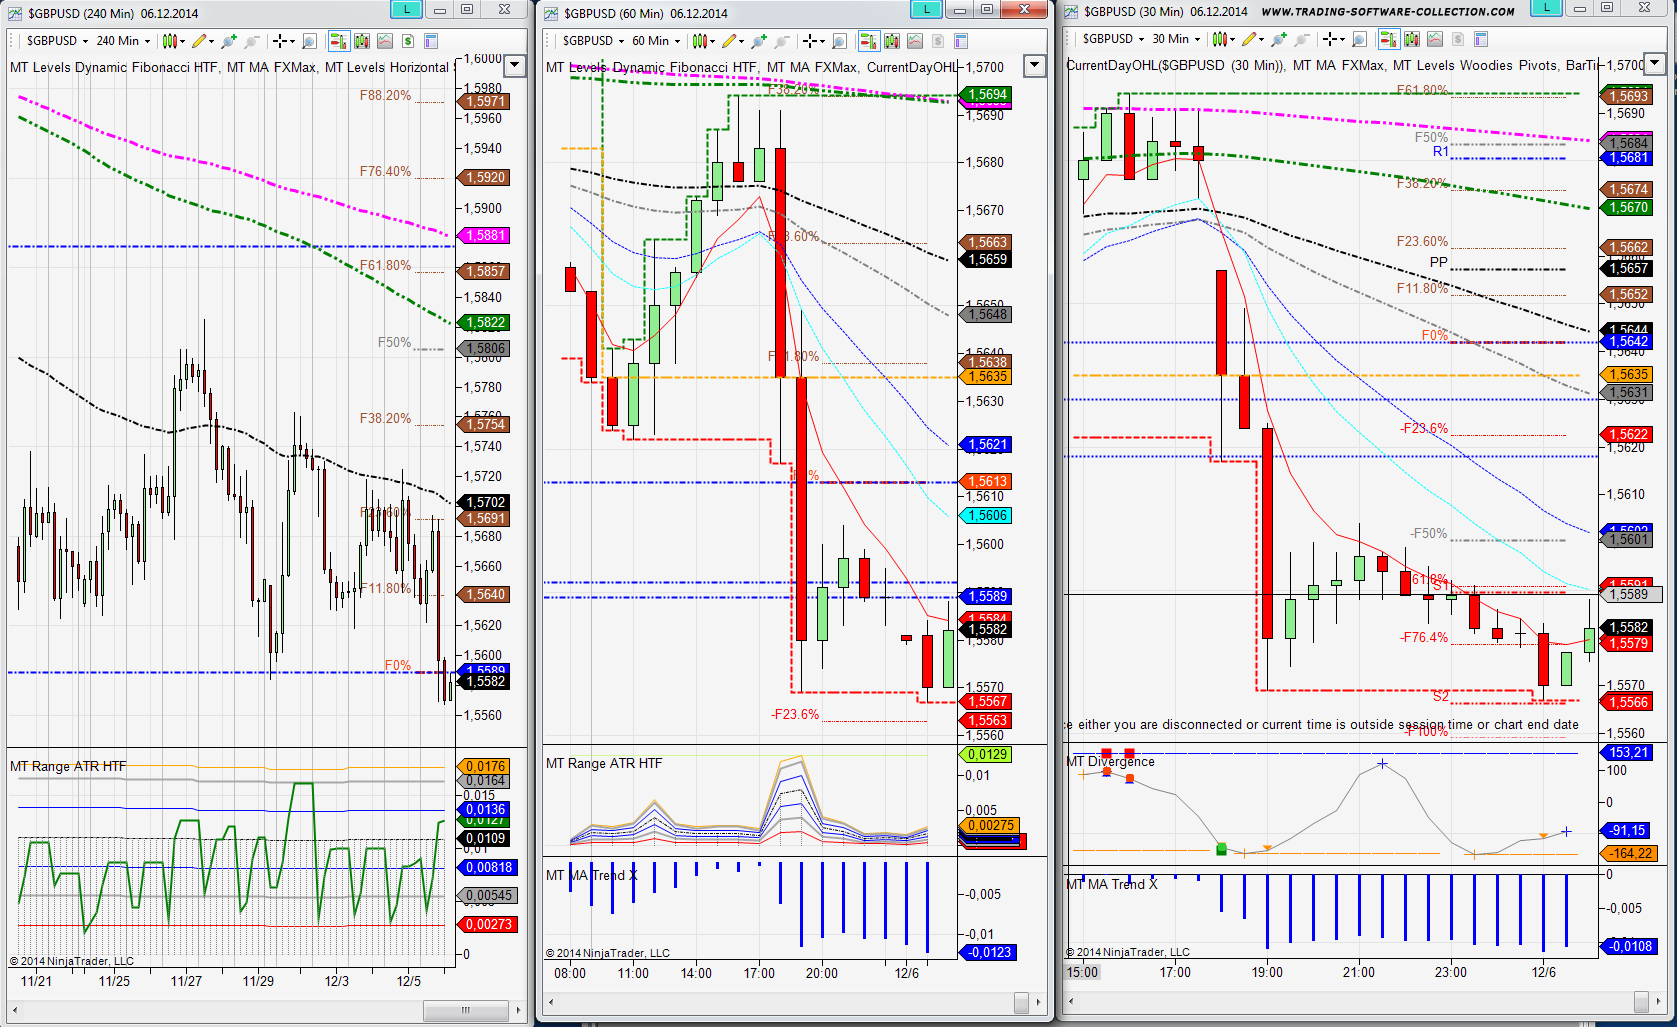Expand price axis dropdown arrow in 30 Min chart

(x=1655, y=64)
